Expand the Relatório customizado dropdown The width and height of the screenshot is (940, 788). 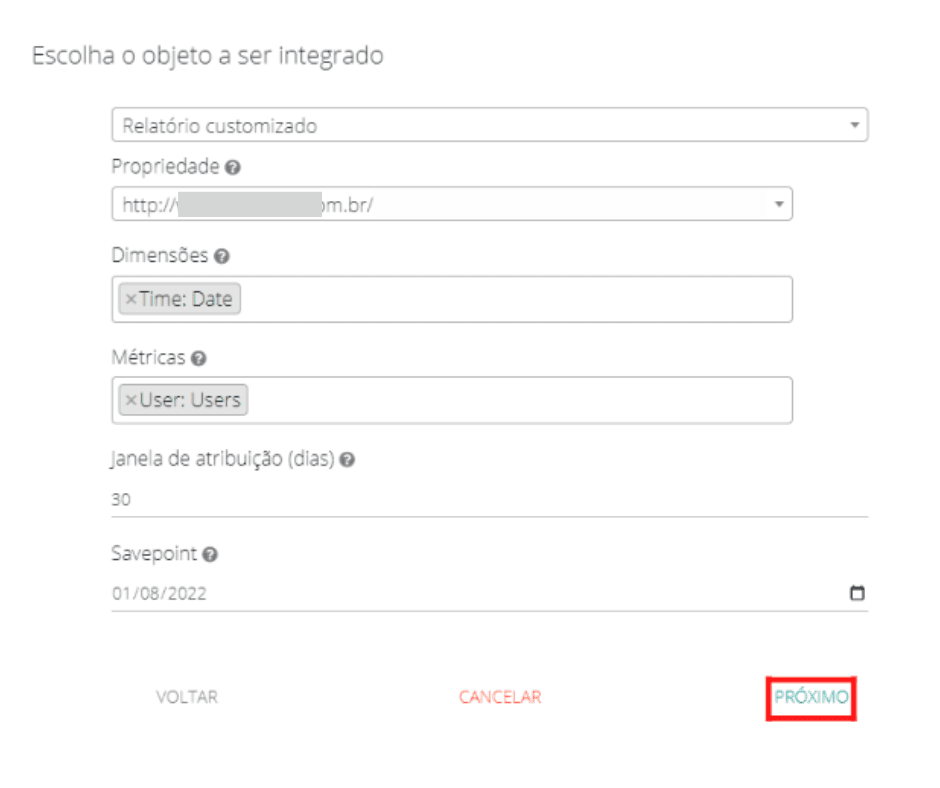(854, 126)
